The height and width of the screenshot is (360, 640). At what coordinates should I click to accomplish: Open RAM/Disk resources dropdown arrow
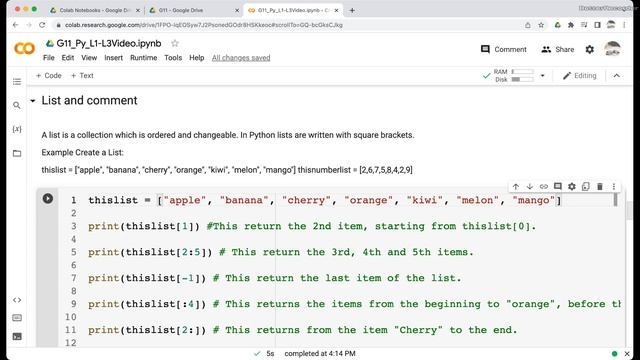pyautogui.click(x=542, y=76)
